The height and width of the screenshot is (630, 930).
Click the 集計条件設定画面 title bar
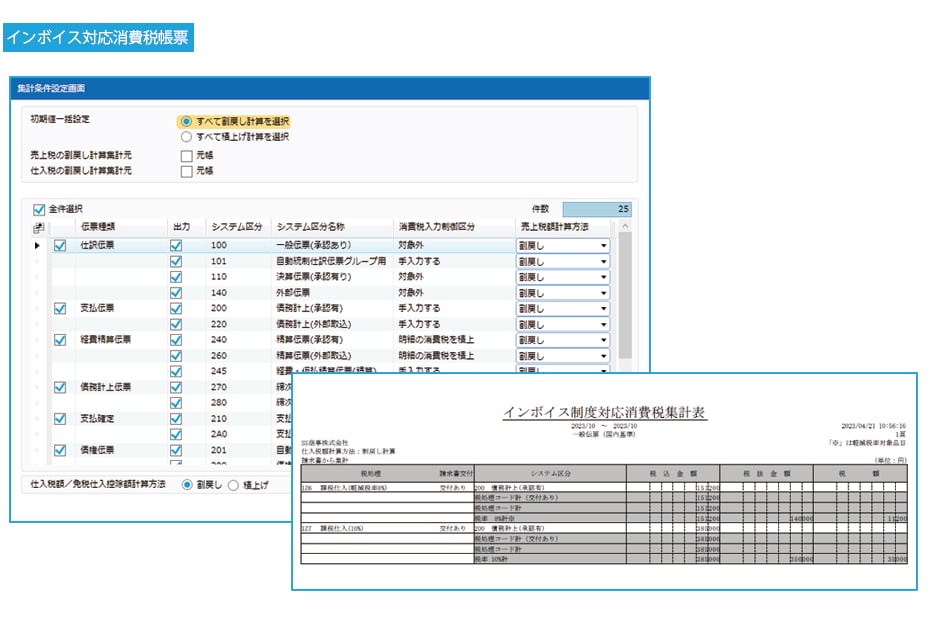[330, 88]
